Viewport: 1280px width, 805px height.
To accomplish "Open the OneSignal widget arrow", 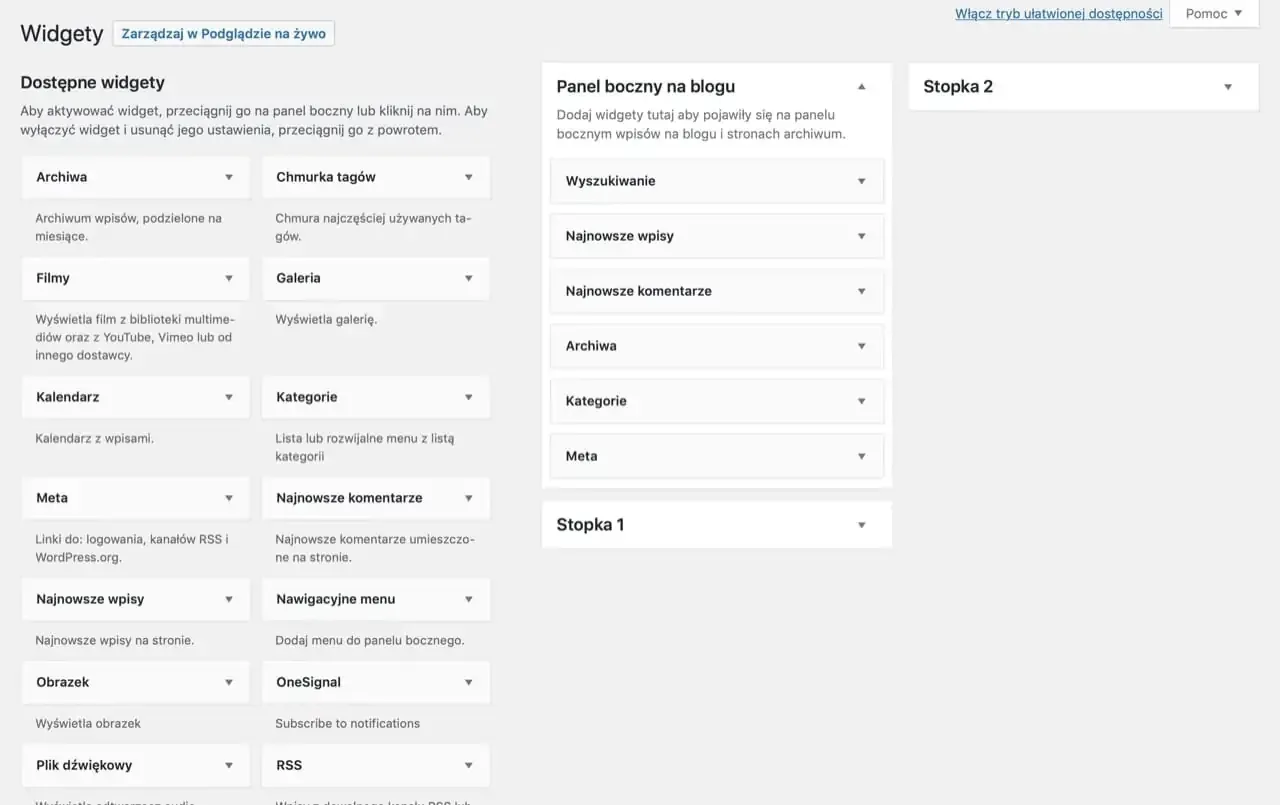I will pyautogui.click(x=469, y=682).
